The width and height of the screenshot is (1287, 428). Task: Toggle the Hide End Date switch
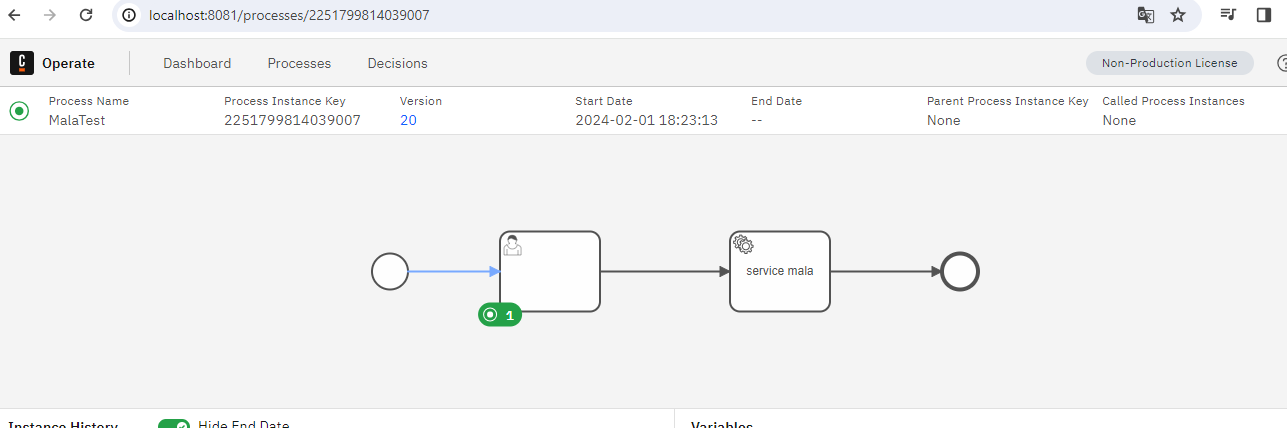tap(174, 424)
